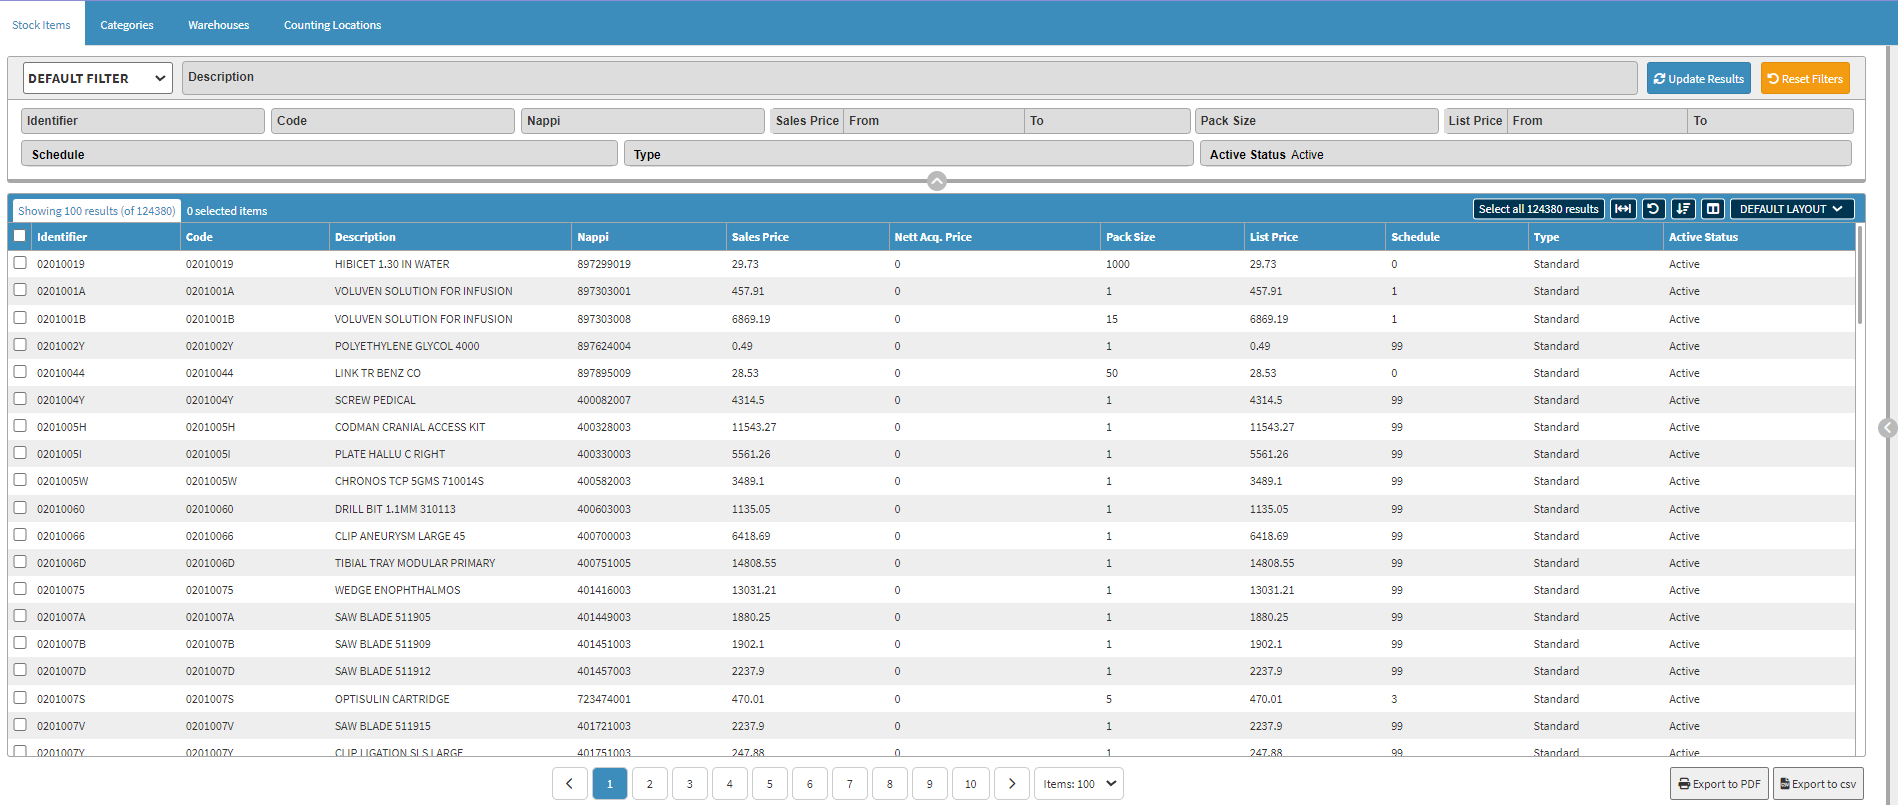Go to page 5
1898x805 pixels.
pos(769,784)
